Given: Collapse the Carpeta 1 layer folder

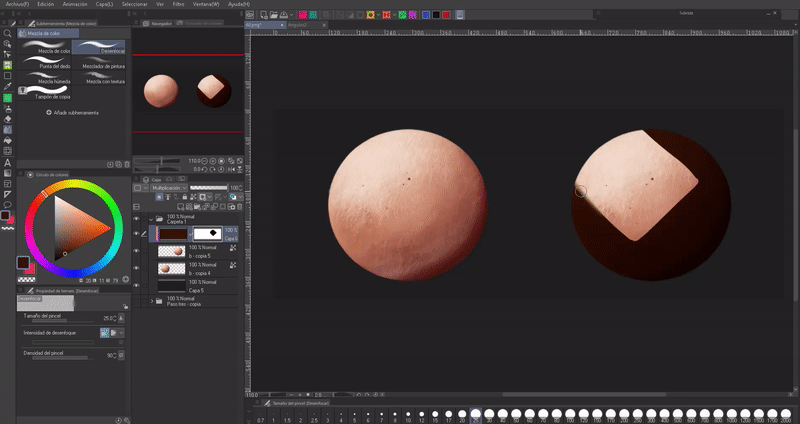Looking at the screenshot, I should click(x=152, y=218).
